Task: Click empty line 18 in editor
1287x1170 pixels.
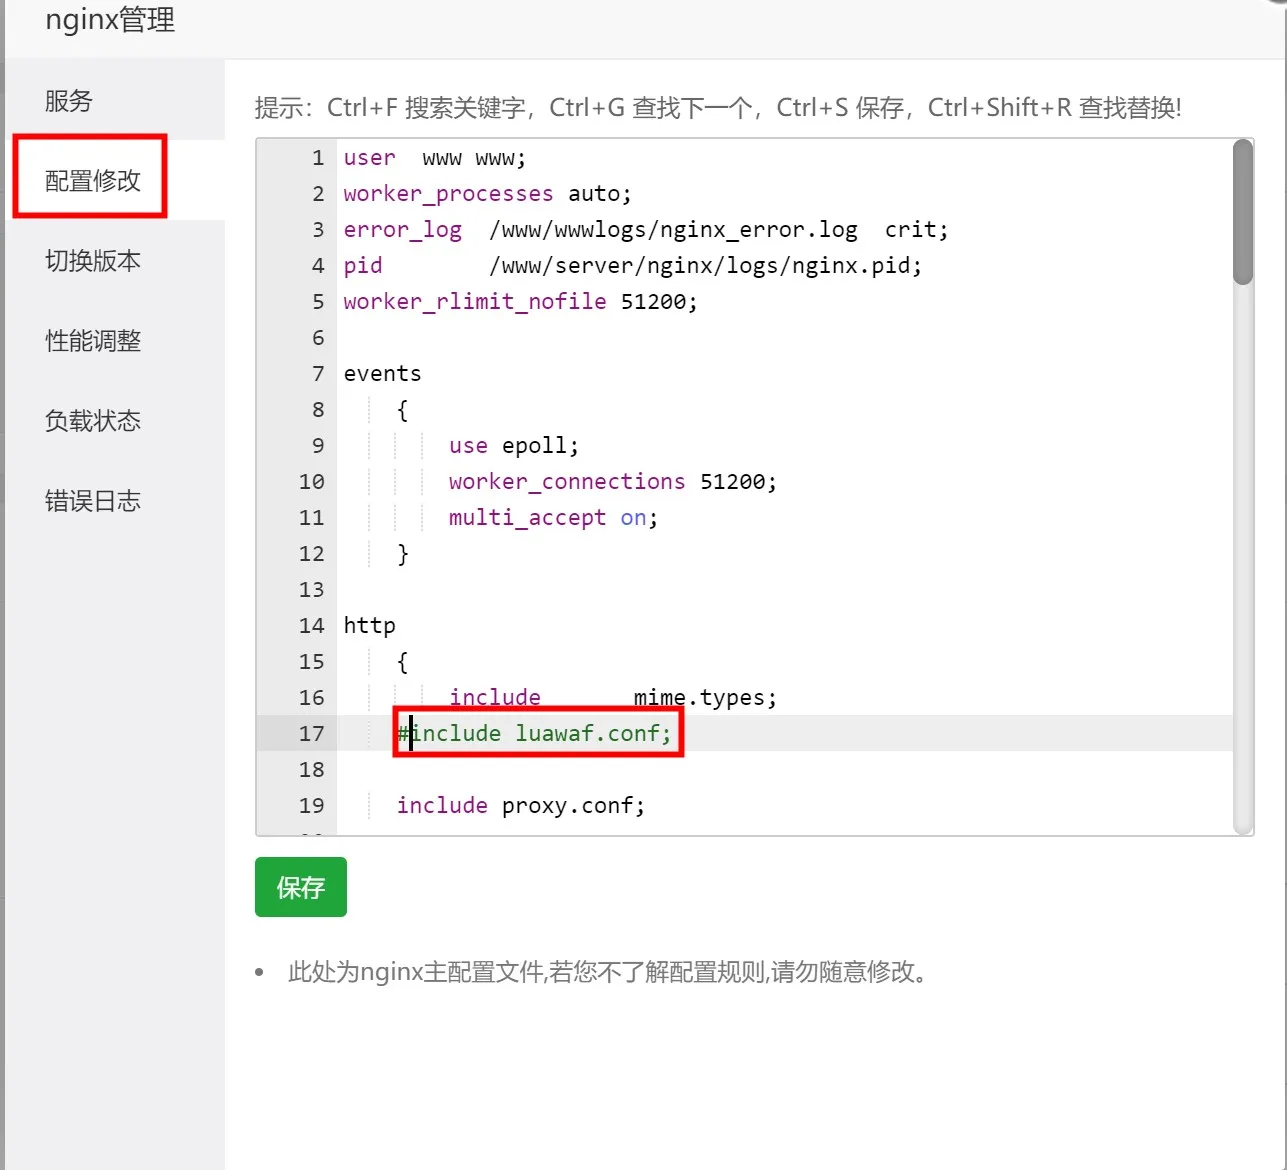Action: [x=785, y=770]
